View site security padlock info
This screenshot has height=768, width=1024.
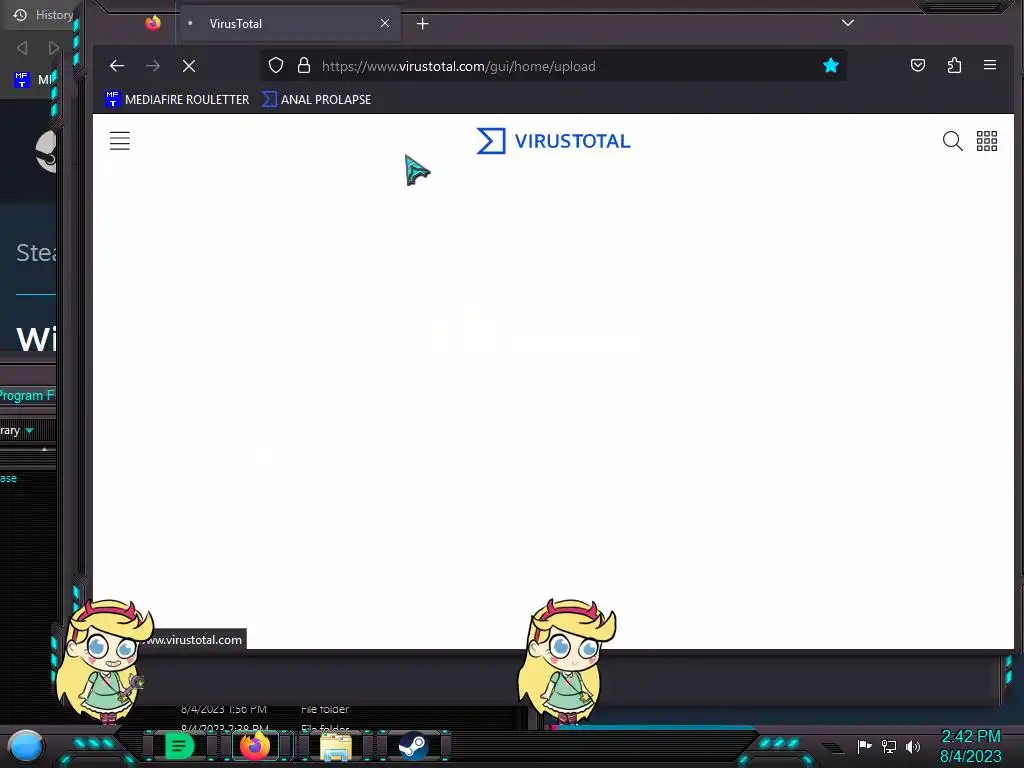[304, 65]
